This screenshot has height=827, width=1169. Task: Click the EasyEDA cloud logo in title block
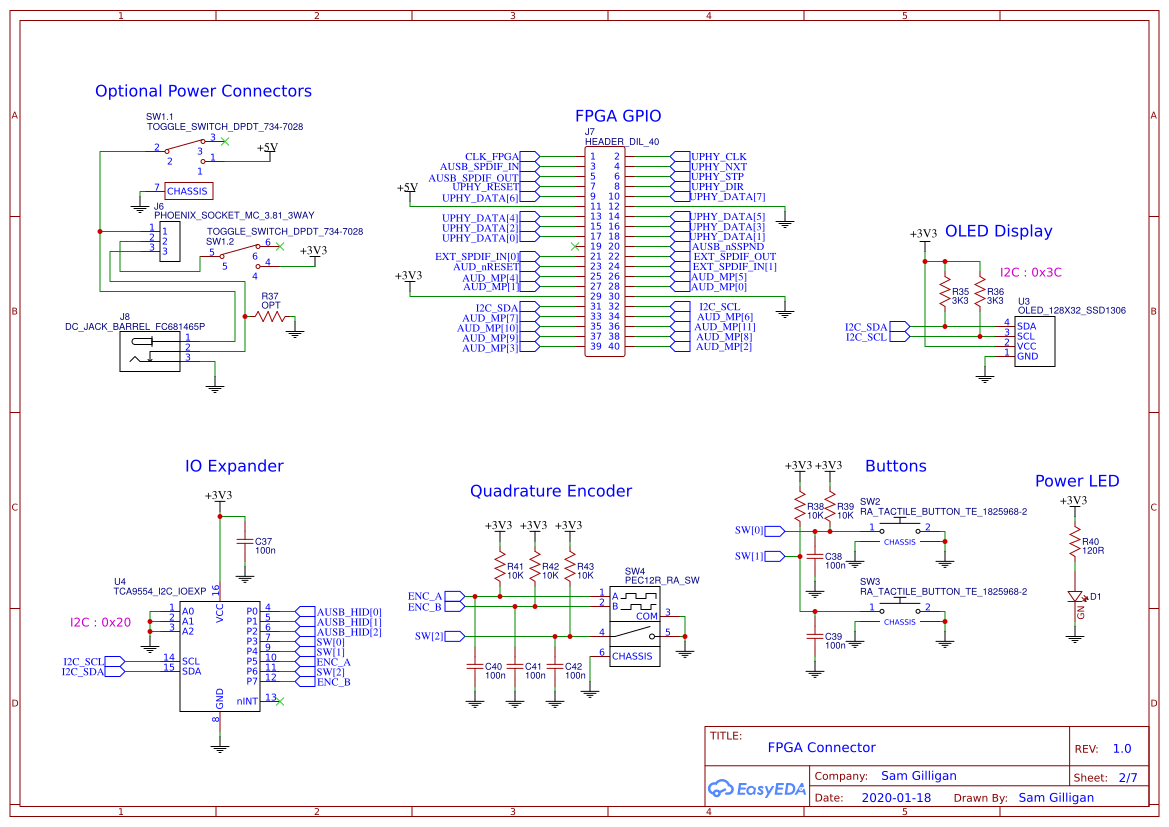720,789
